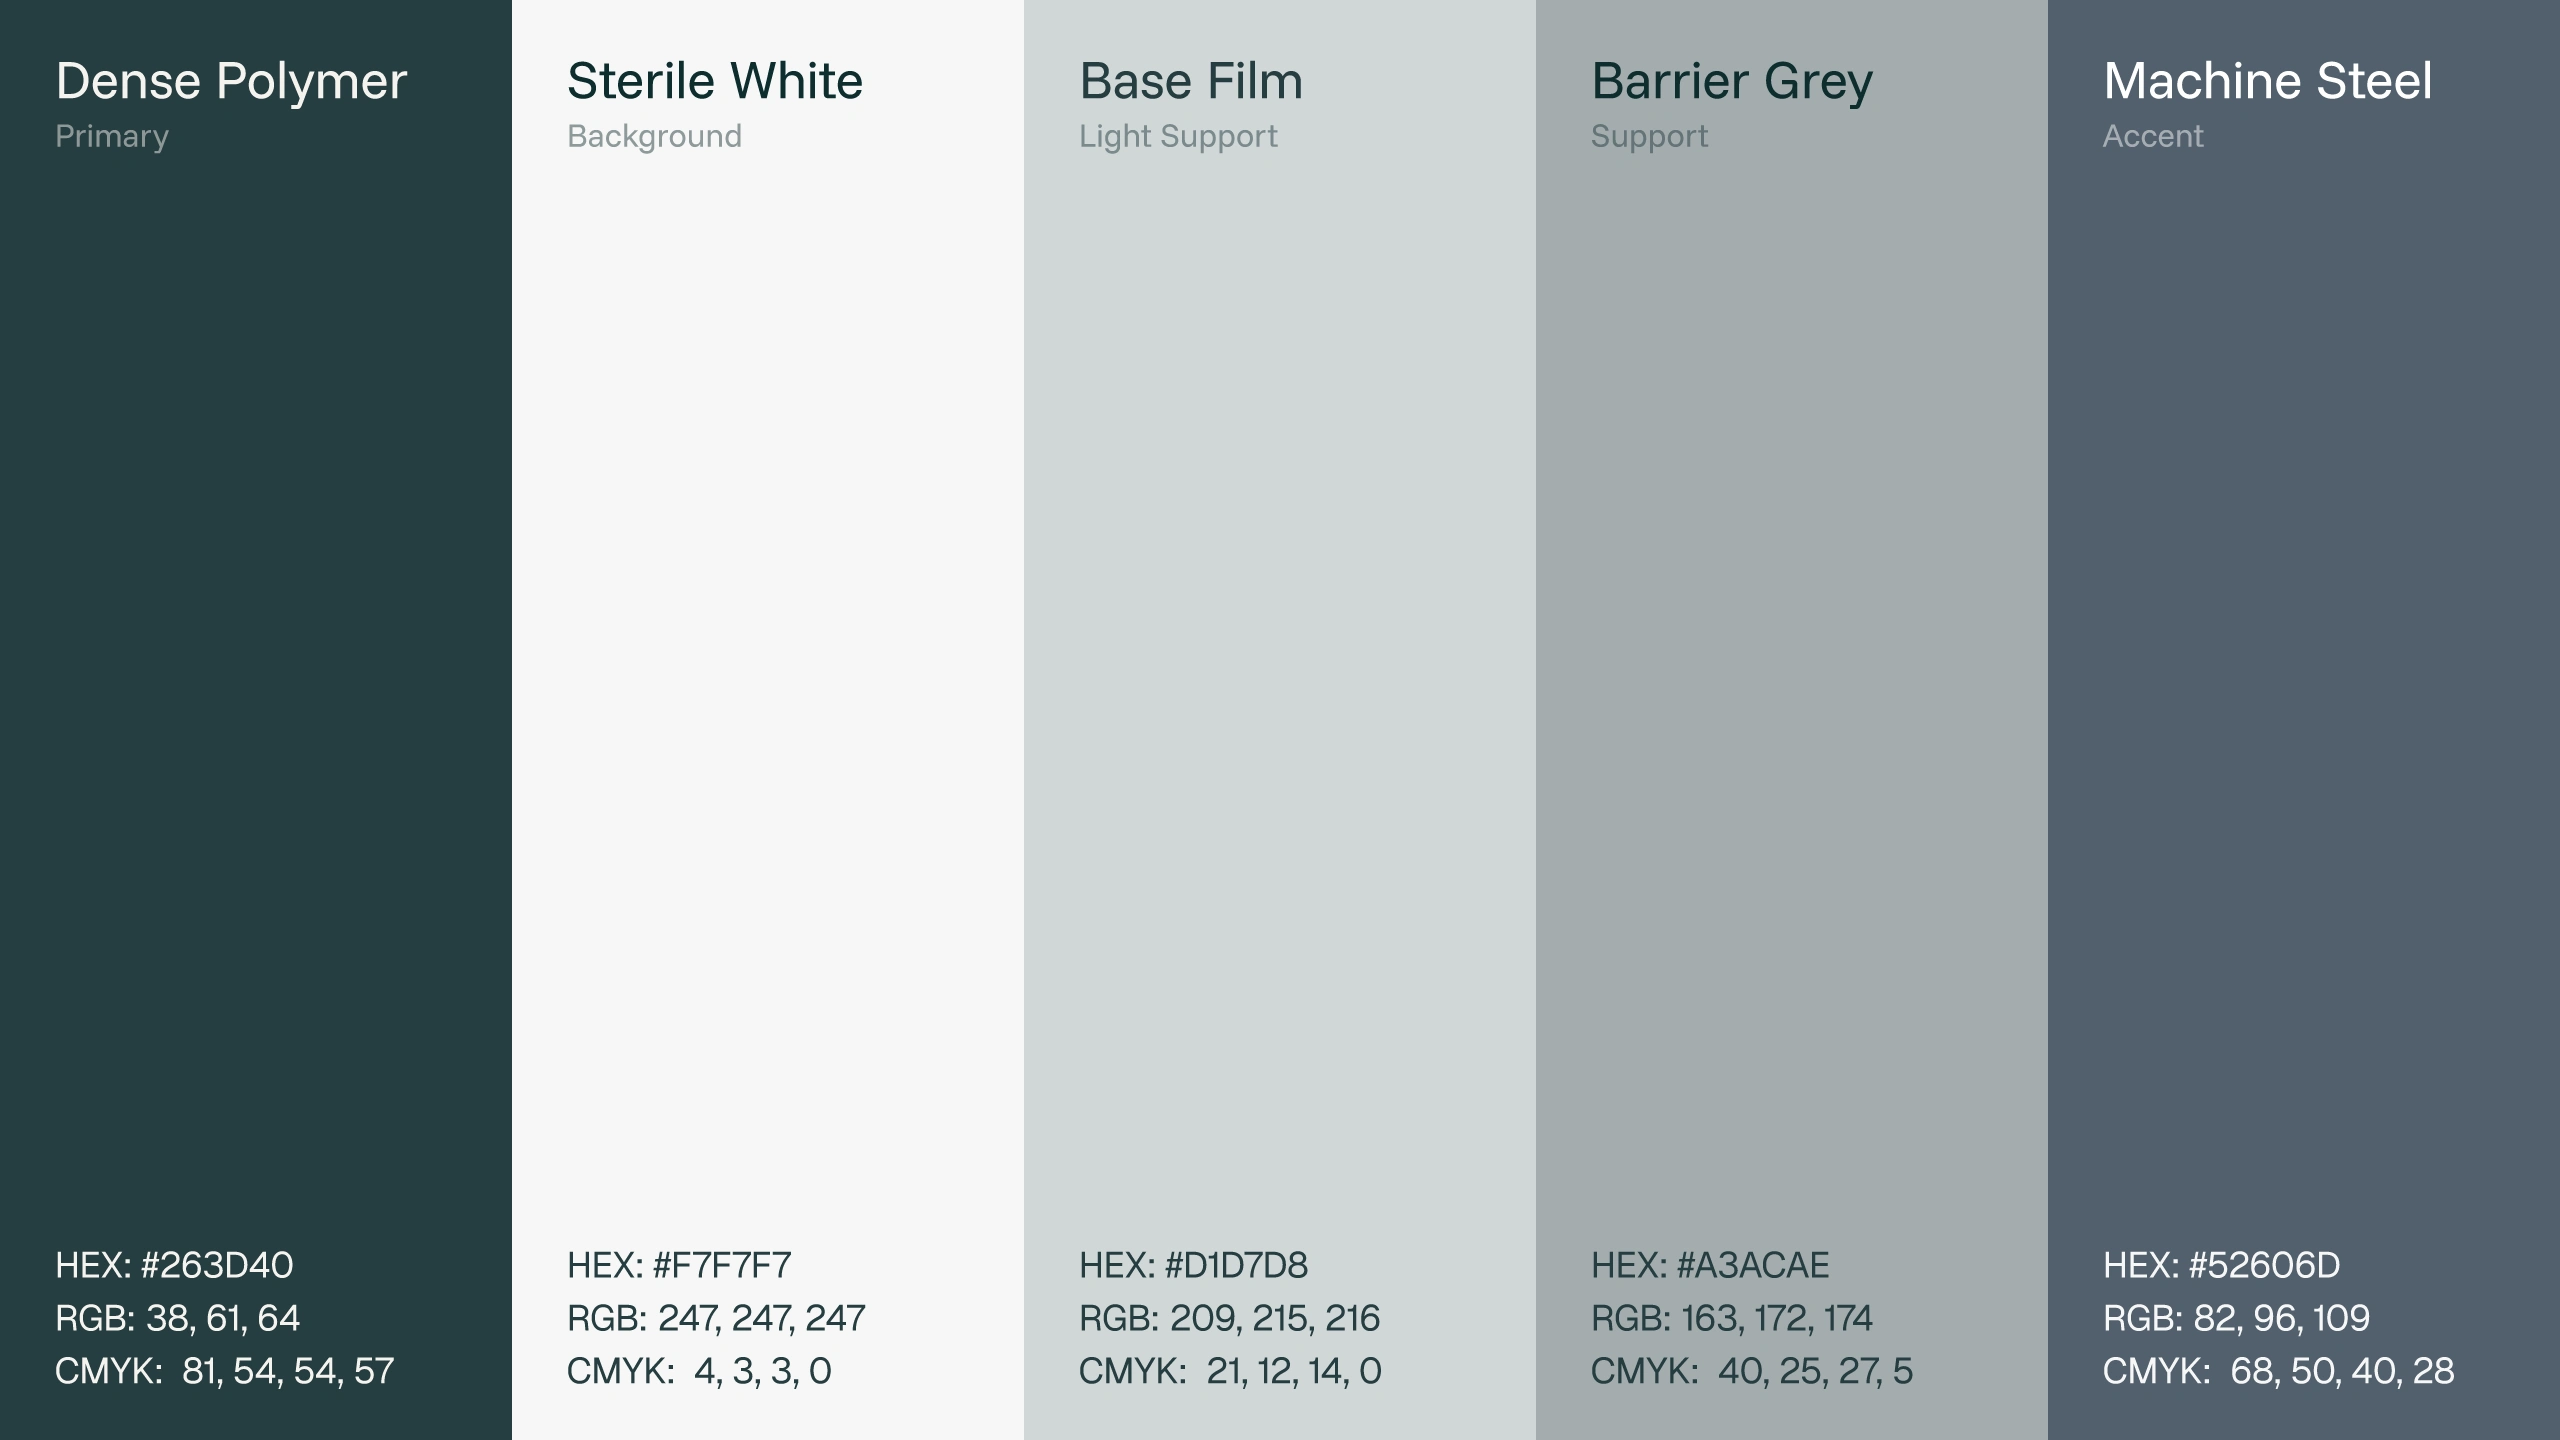Click the Accent role label

coord(2153,137)
